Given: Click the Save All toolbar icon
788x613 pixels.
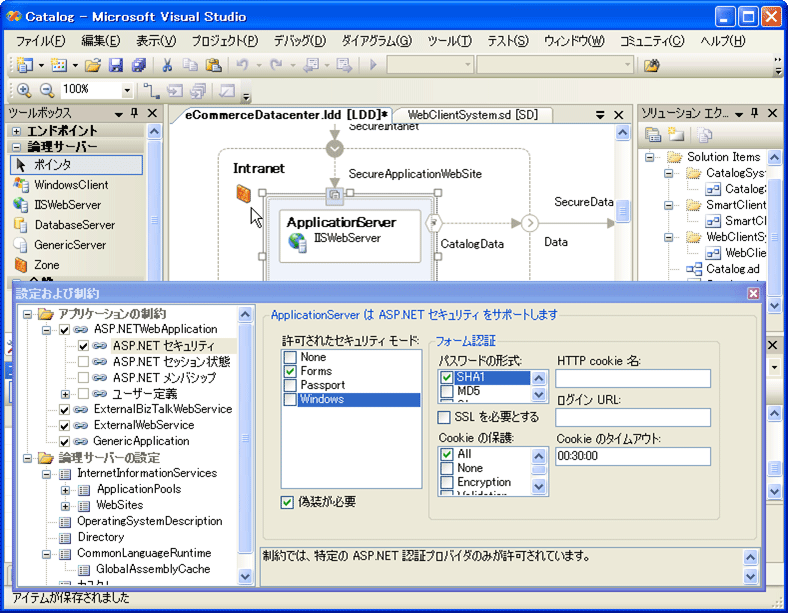Looking at the screenshot, I should [138, 65].
